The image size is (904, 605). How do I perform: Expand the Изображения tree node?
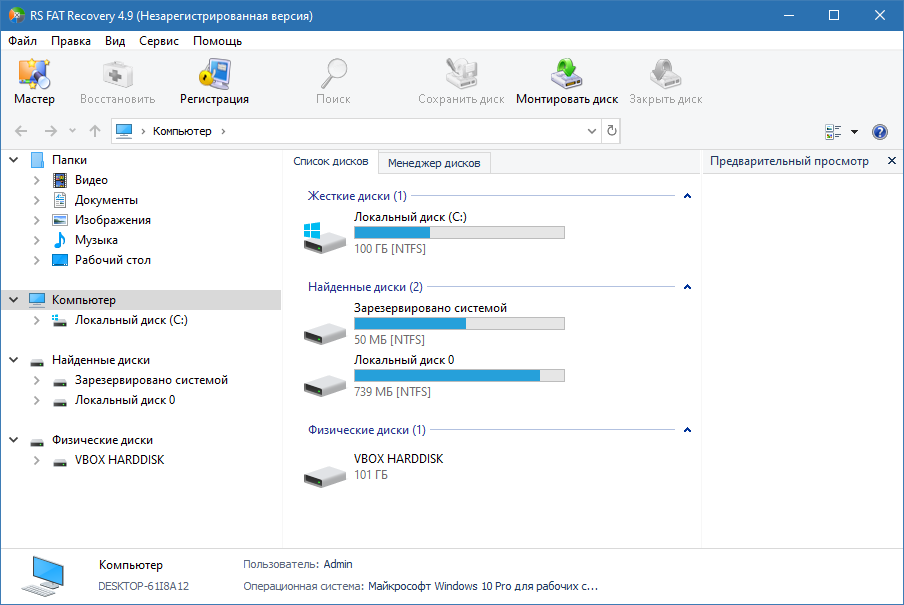point(36,220)
